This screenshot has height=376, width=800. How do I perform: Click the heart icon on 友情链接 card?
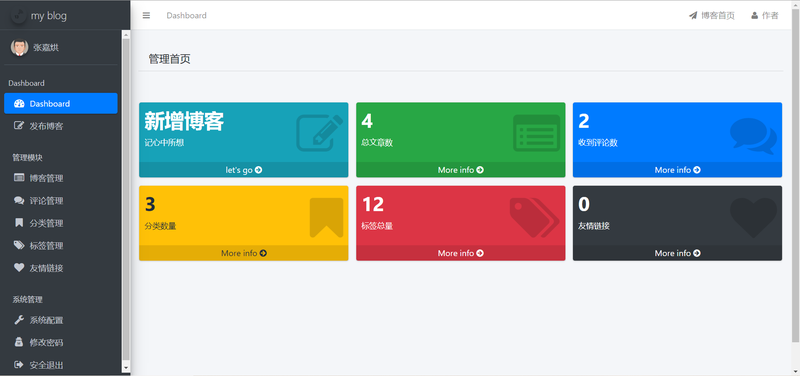(754, 217)
